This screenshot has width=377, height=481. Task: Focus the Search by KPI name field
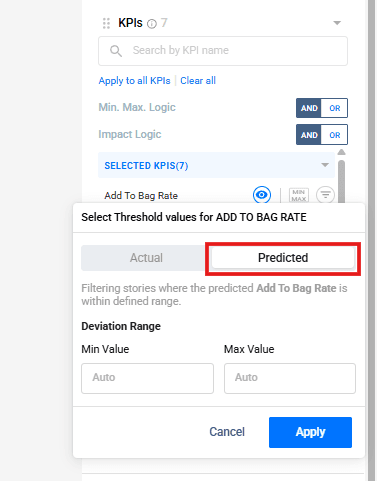tap(223, 51)
